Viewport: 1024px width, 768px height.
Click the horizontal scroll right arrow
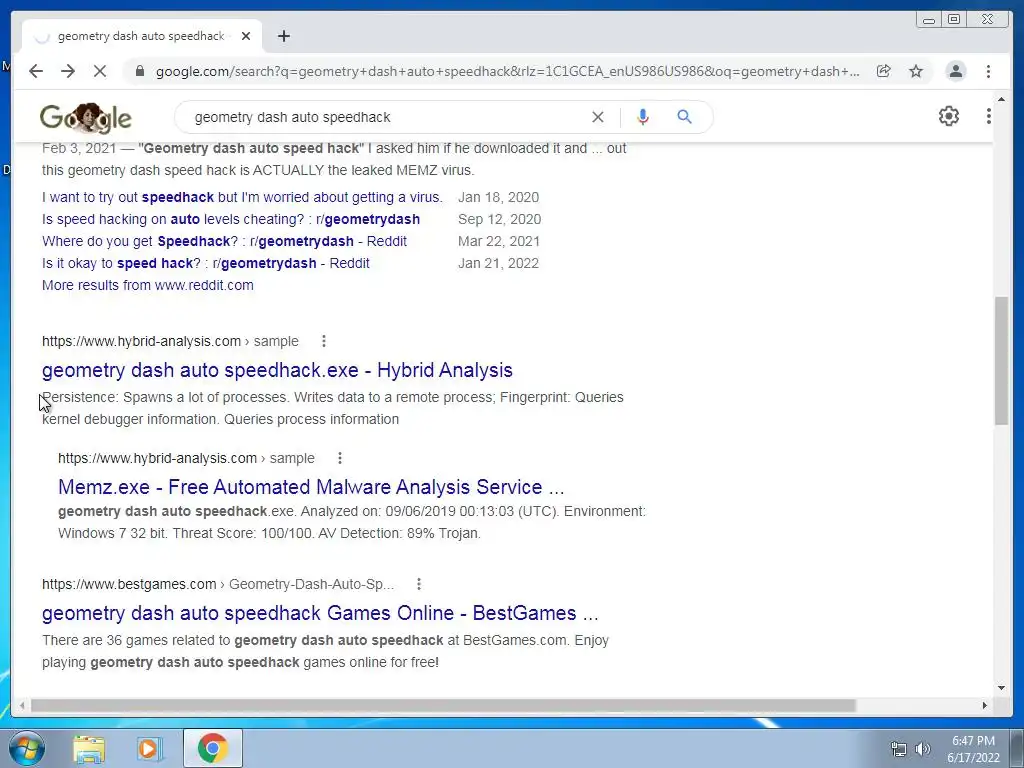pos(985,705)
